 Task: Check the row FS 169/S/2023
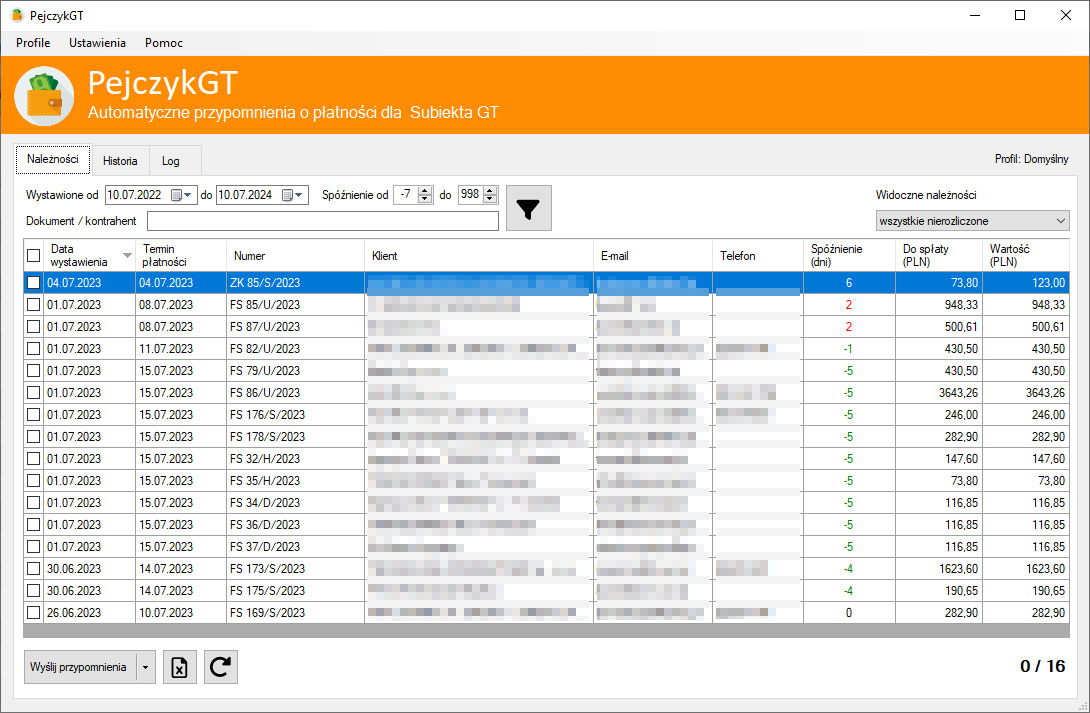click(x=33, y=613)
